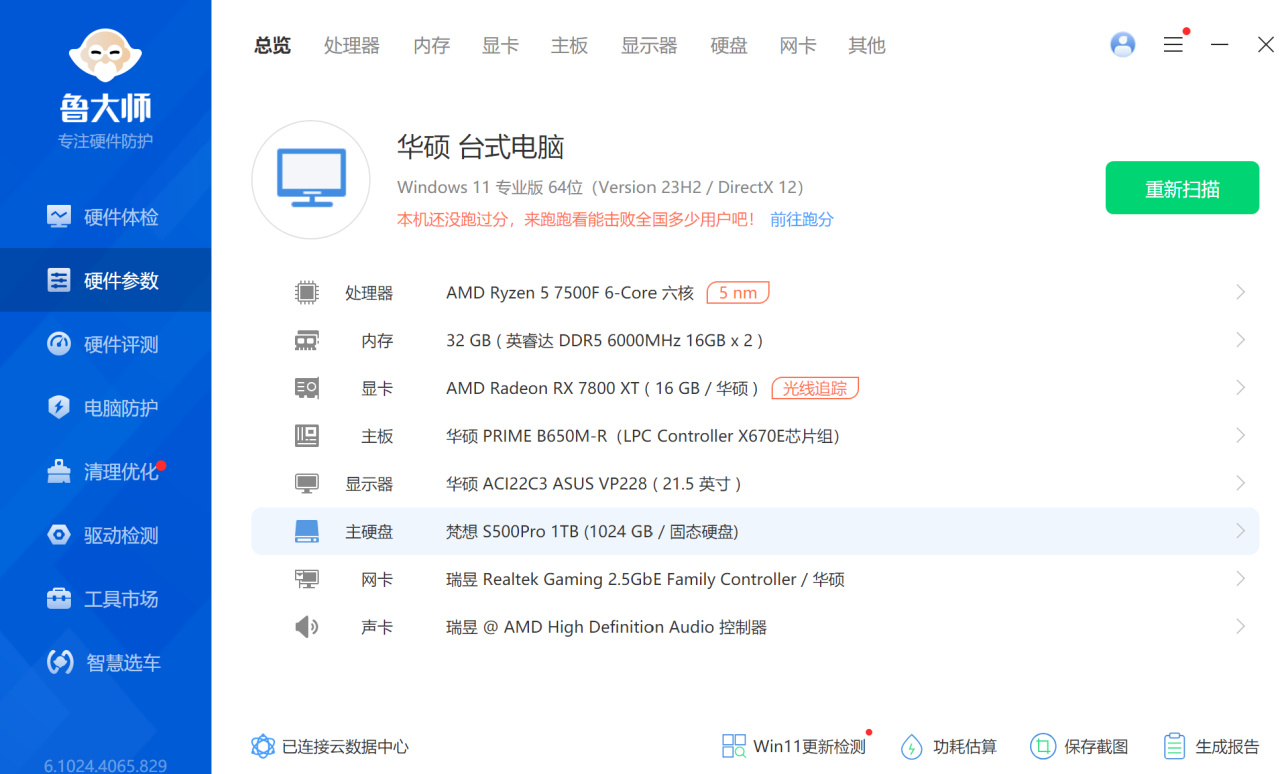Viewport: 1280px width, 774px height.
Task: Click the 硬件参数 list icon
Action: pyautogui.click(x=59, y=280)
